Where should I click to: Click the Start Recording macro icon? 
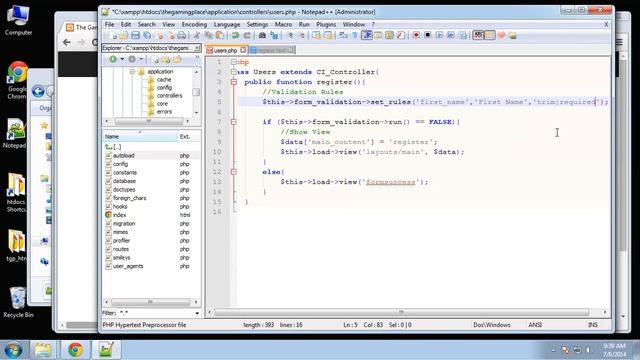pos(416,36)
